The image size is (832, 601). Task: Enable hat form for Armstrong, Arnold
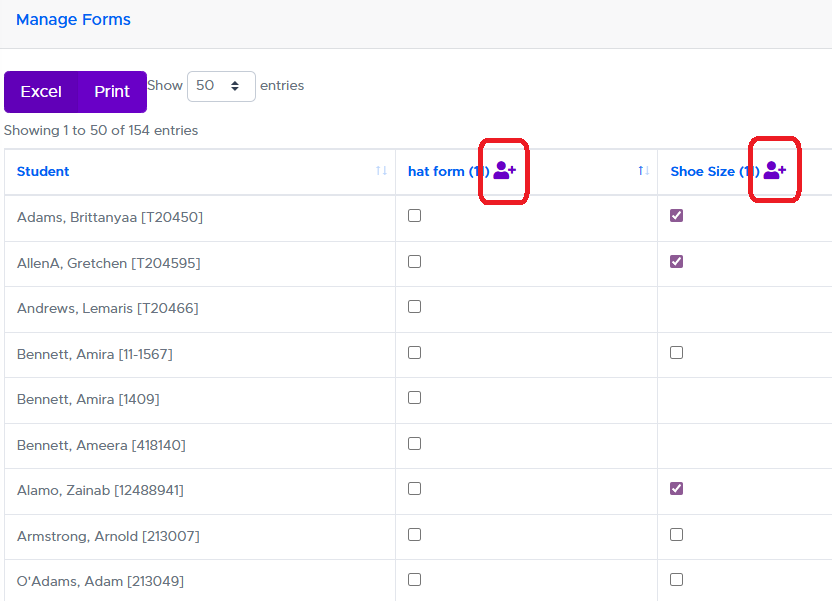coord(415,535)
